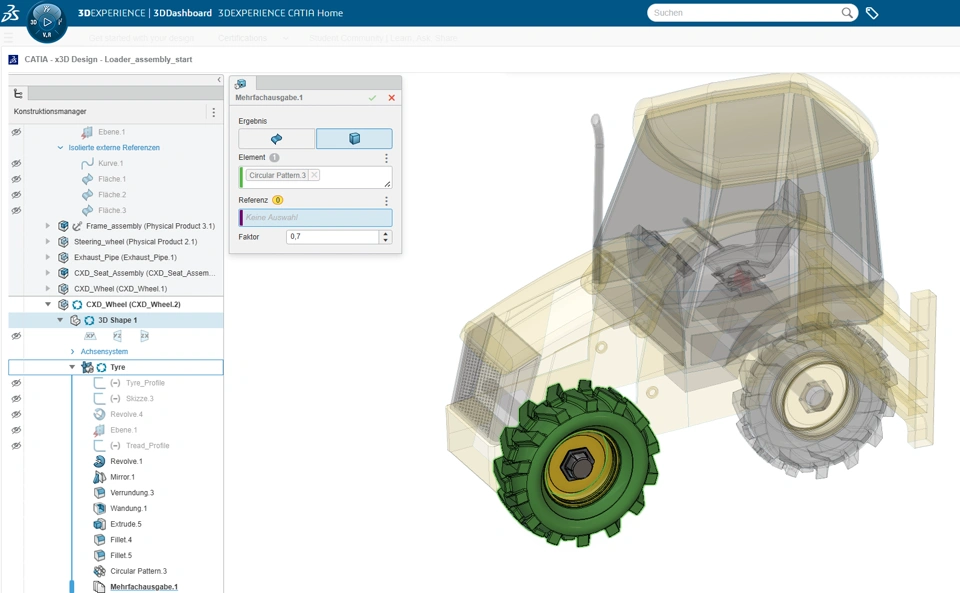Toggle visibility of Fläche.3
The height and width of the screenshot is (593, 960).
(16, 211)
